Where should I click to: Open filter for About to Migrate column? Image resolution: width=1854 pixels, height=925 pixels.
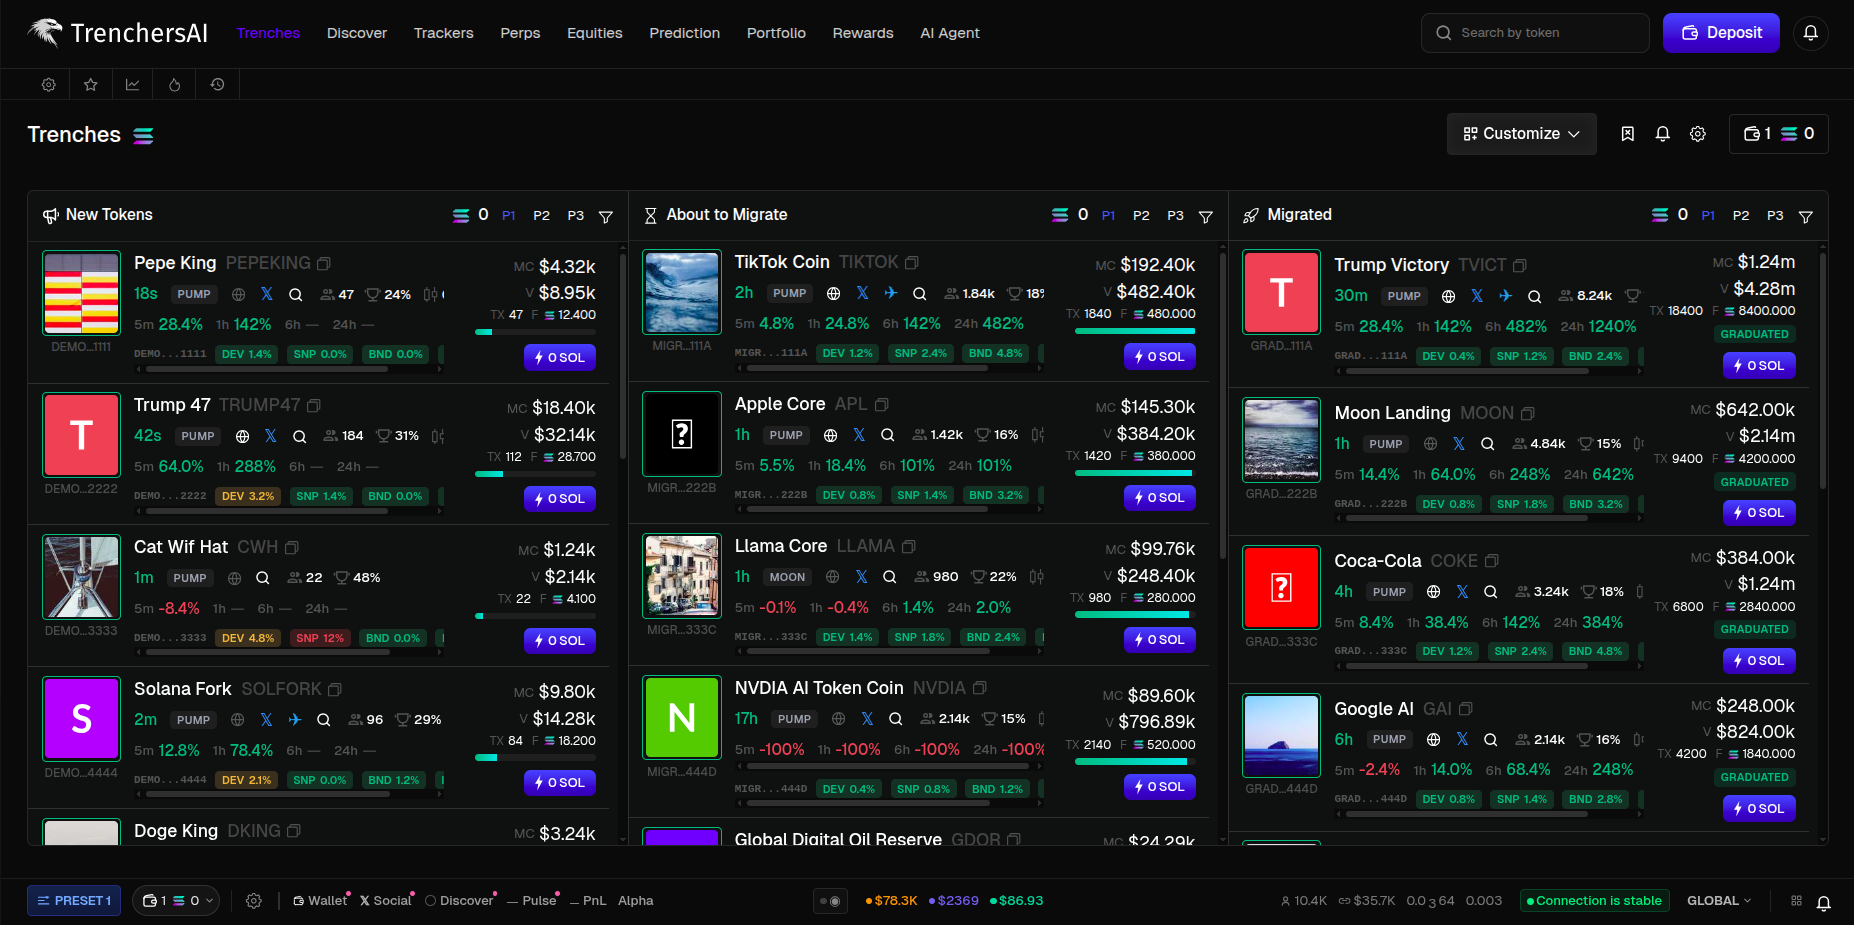(x=1205, y=216)
